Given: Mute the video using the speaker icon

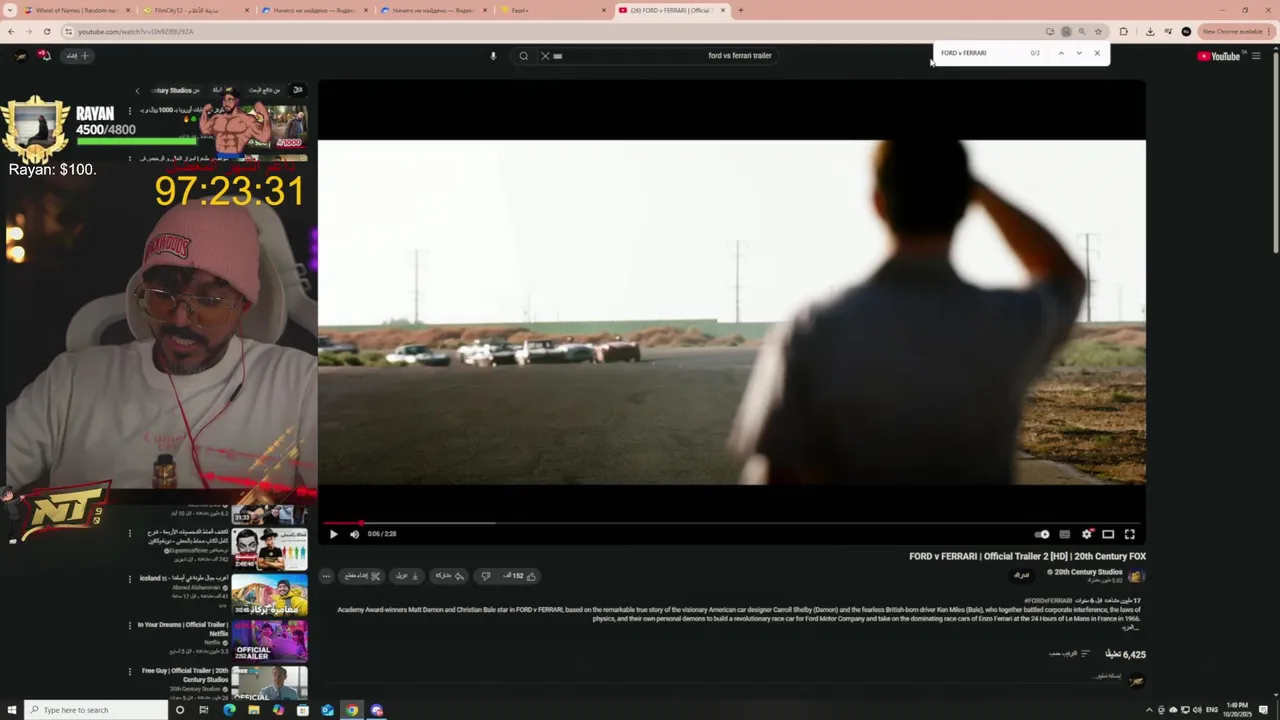Looking at the screenshot, I should pyautogui.click(x=354, y=534).
